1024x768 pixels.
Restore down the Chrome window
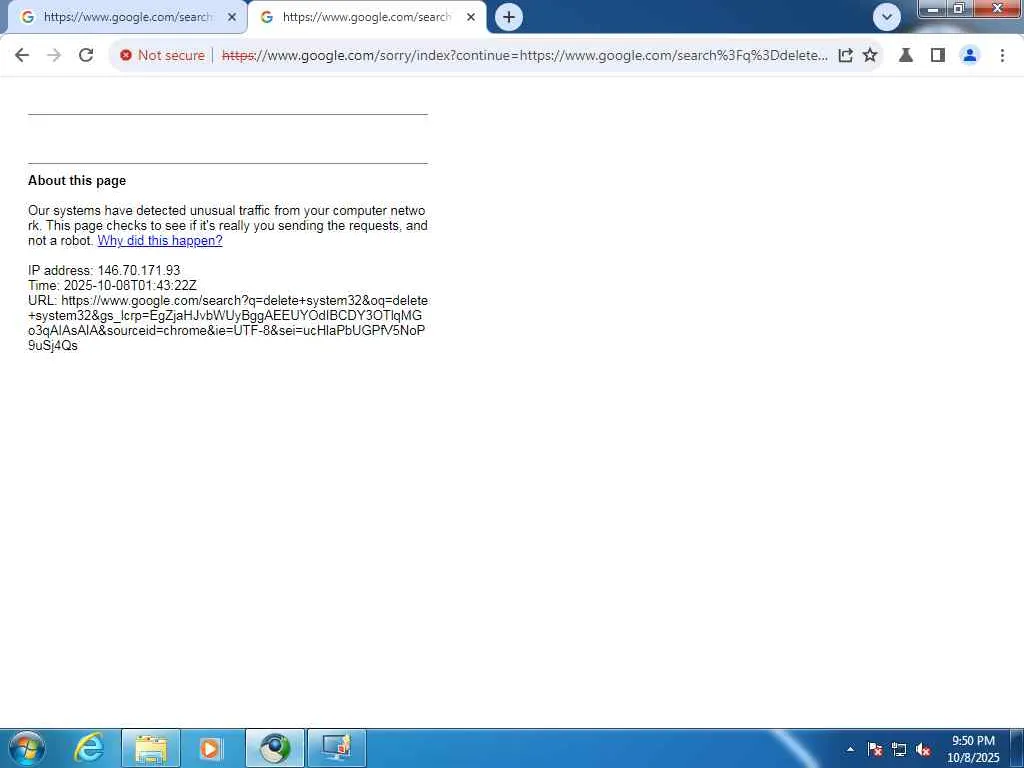[x=959, y=8]
